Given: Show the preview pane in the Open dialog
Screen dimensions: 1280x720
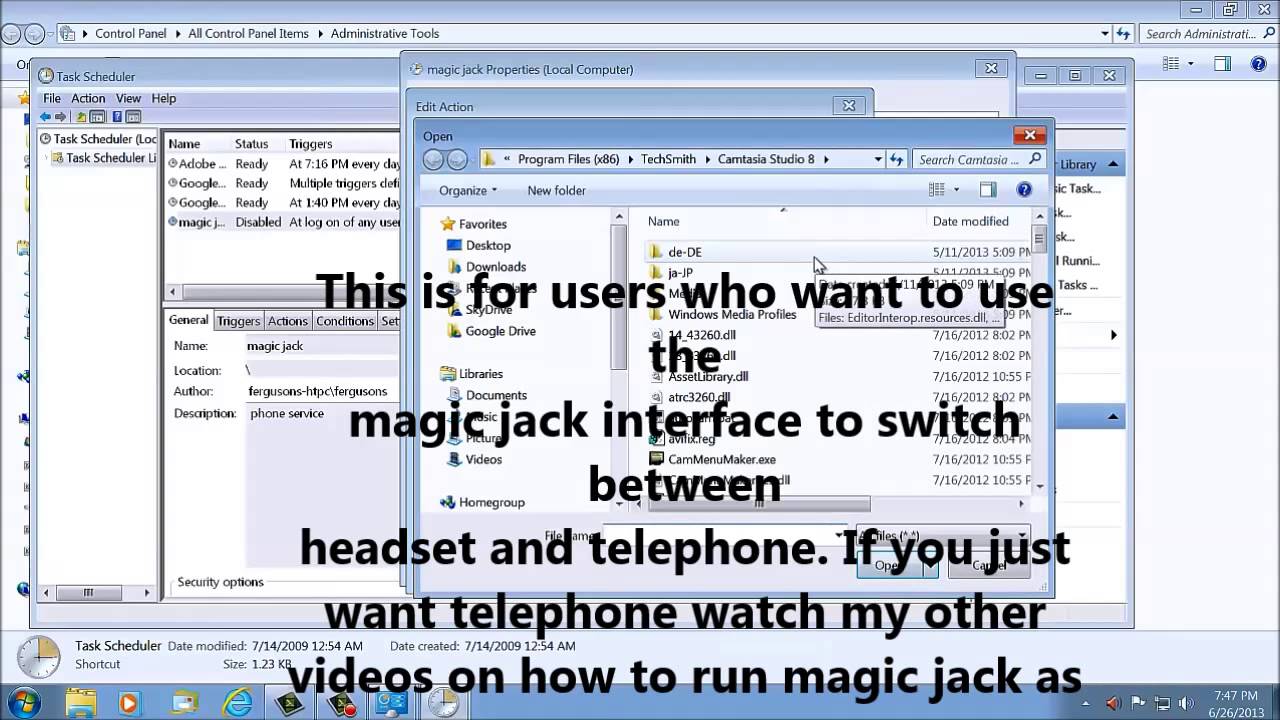Looking at the screenshot, I should coord(988,190).
